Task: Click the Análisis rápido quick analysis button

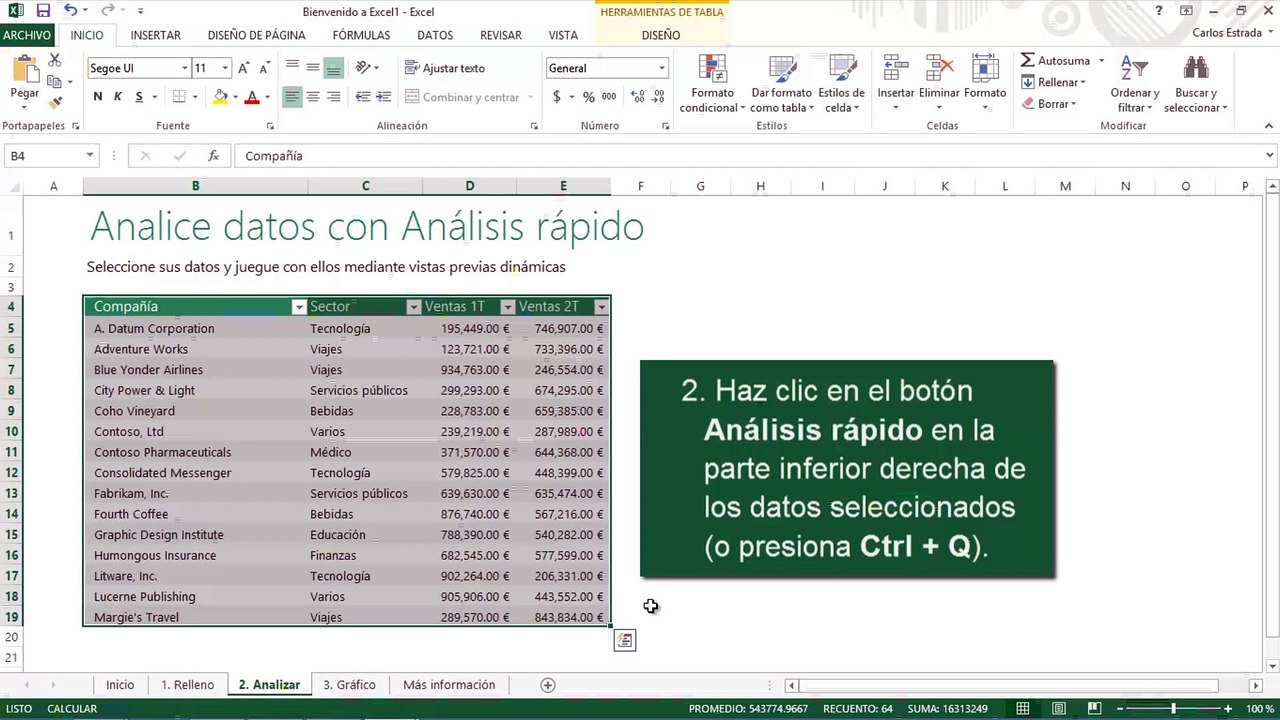Action: [x=624, y=640]
